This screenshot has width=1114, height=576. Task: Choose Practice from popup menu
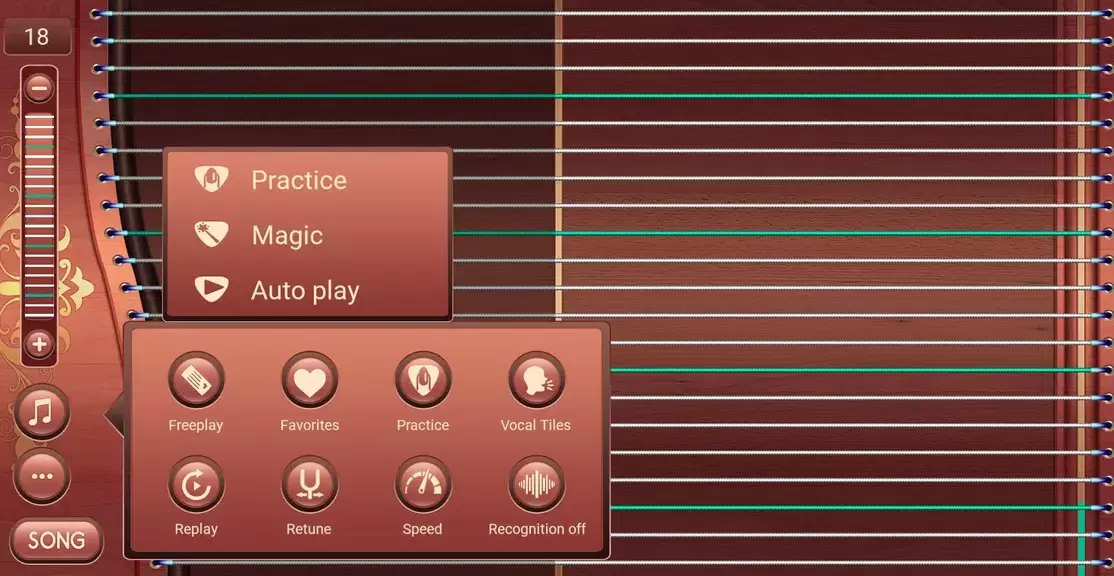(x=298, y=180)
